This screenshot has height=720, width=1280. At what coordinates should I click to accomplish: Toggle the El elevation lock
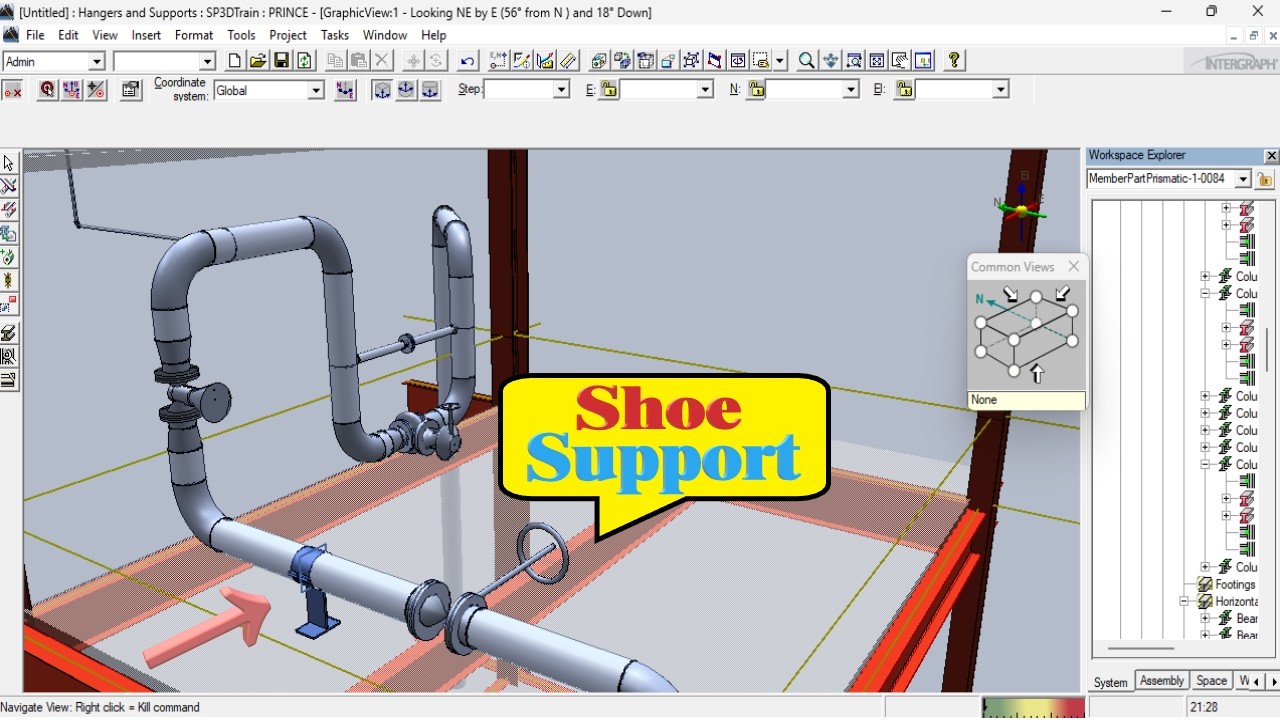904,90
